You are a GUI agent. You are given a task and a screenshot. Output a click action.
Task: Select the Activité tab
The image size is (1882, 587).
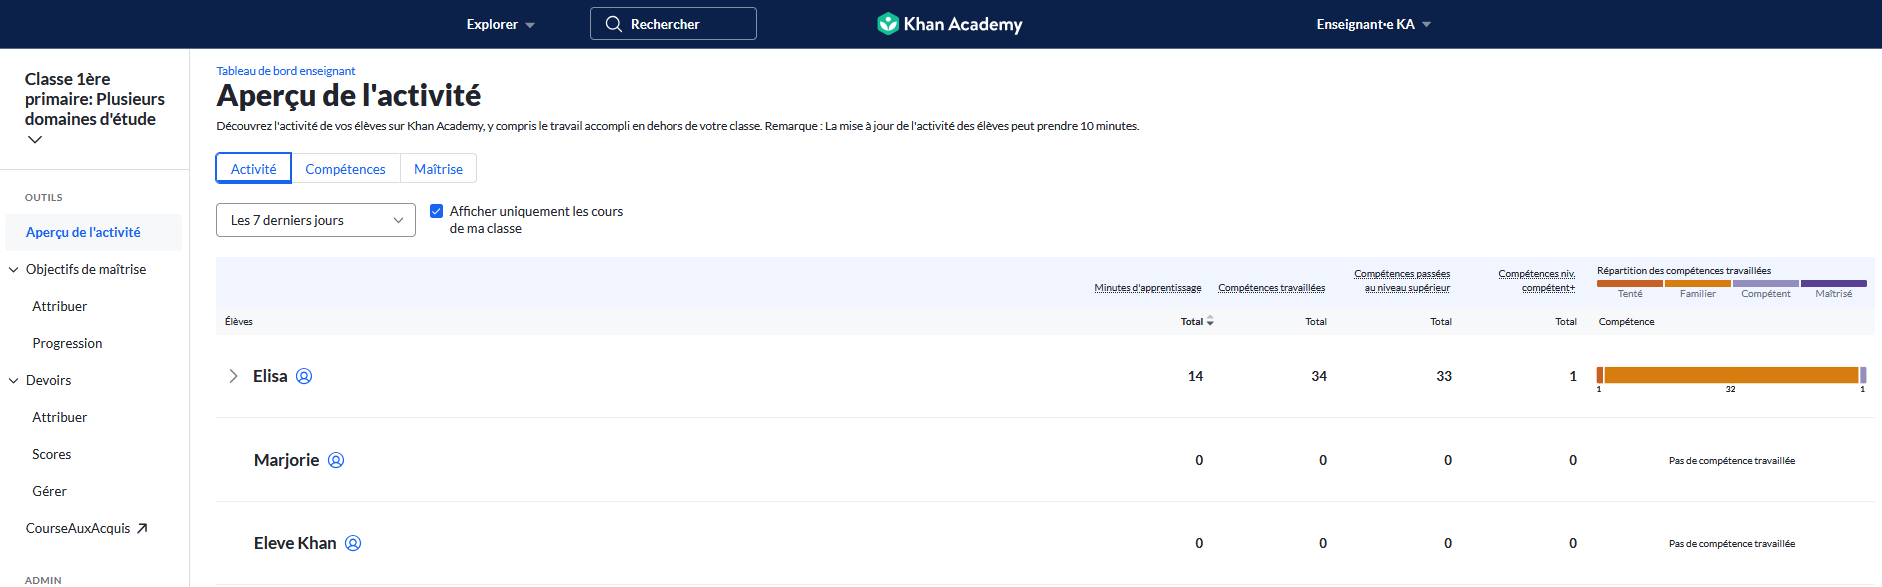[254, 168]
